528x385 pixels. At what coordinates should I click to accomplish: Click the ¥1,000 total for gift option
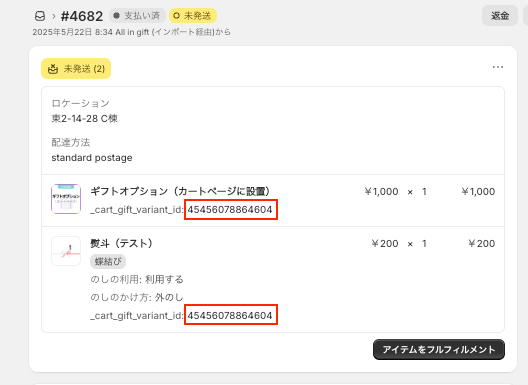pyautogui.click(x=478, y=191)
